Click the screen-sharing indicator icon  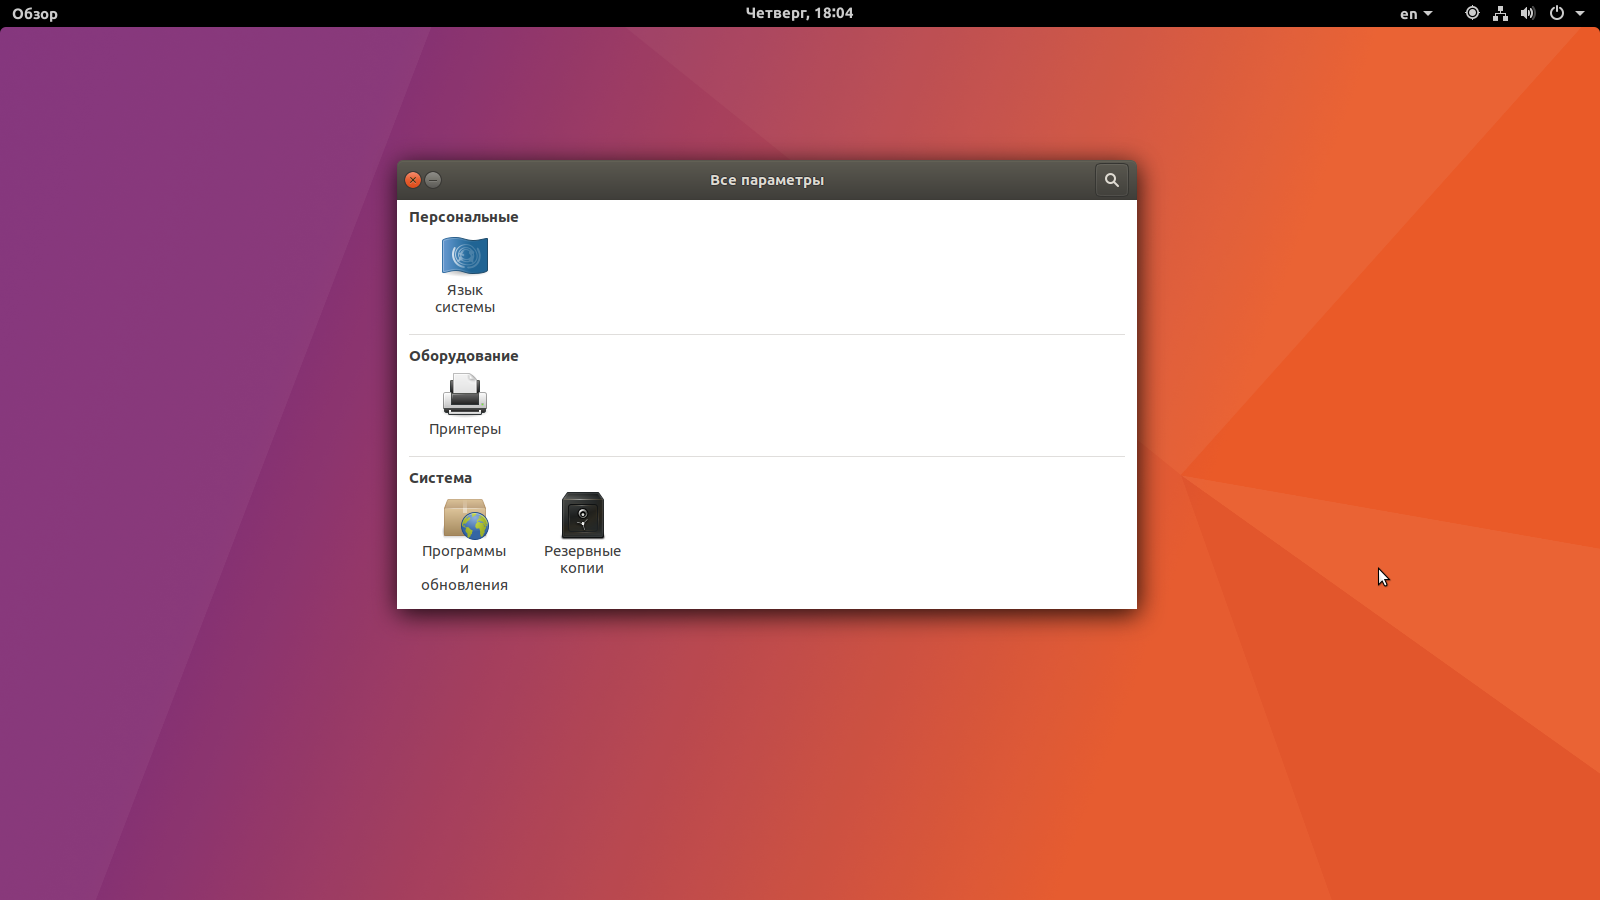(1471, 13)
